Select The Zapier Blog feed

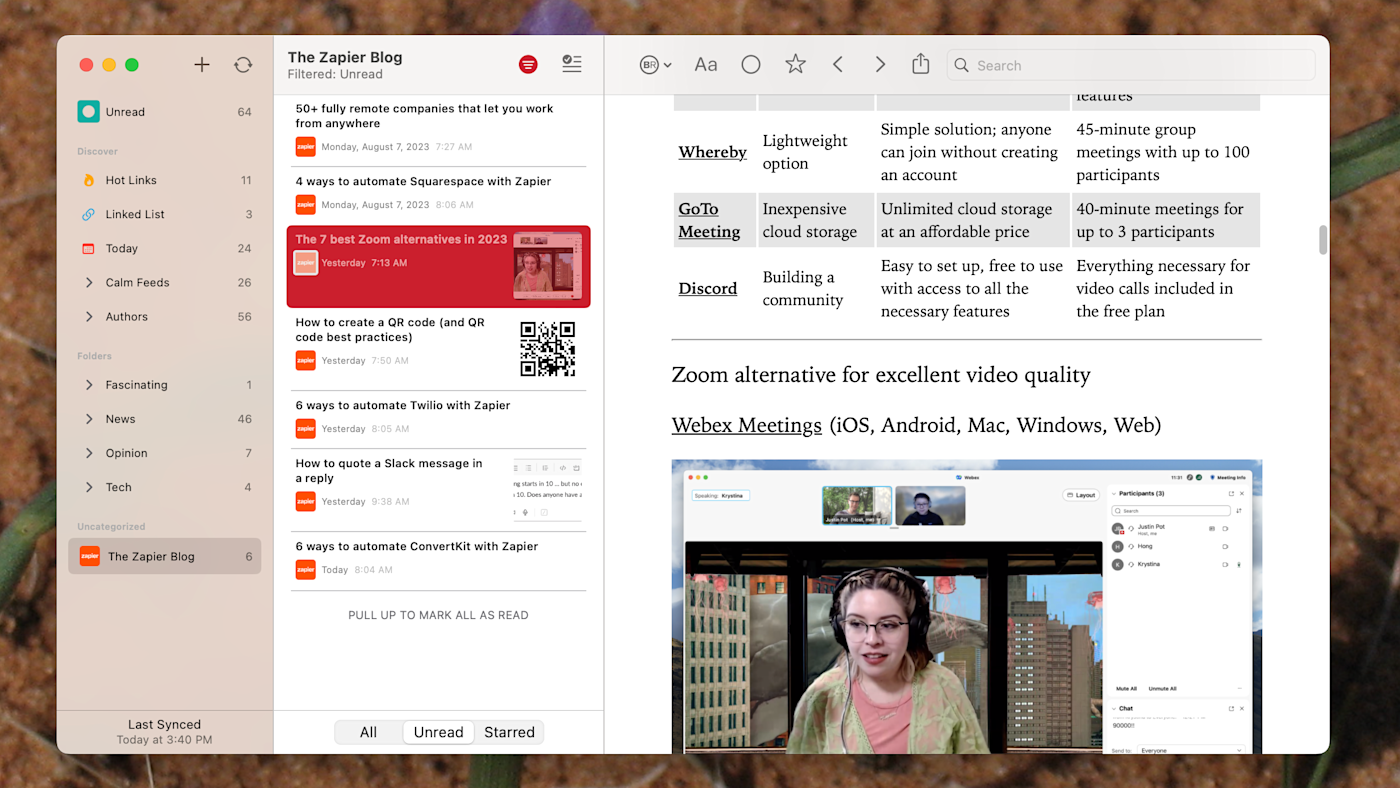[165, 556]
